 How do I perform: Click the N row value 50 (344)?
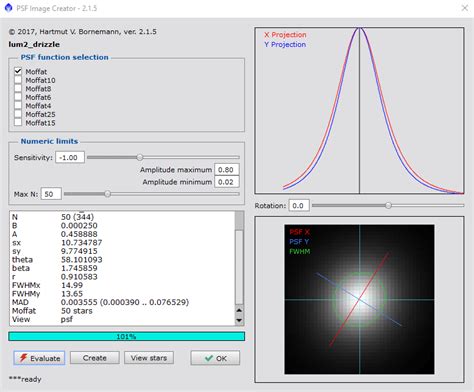(x=77, y=217)
